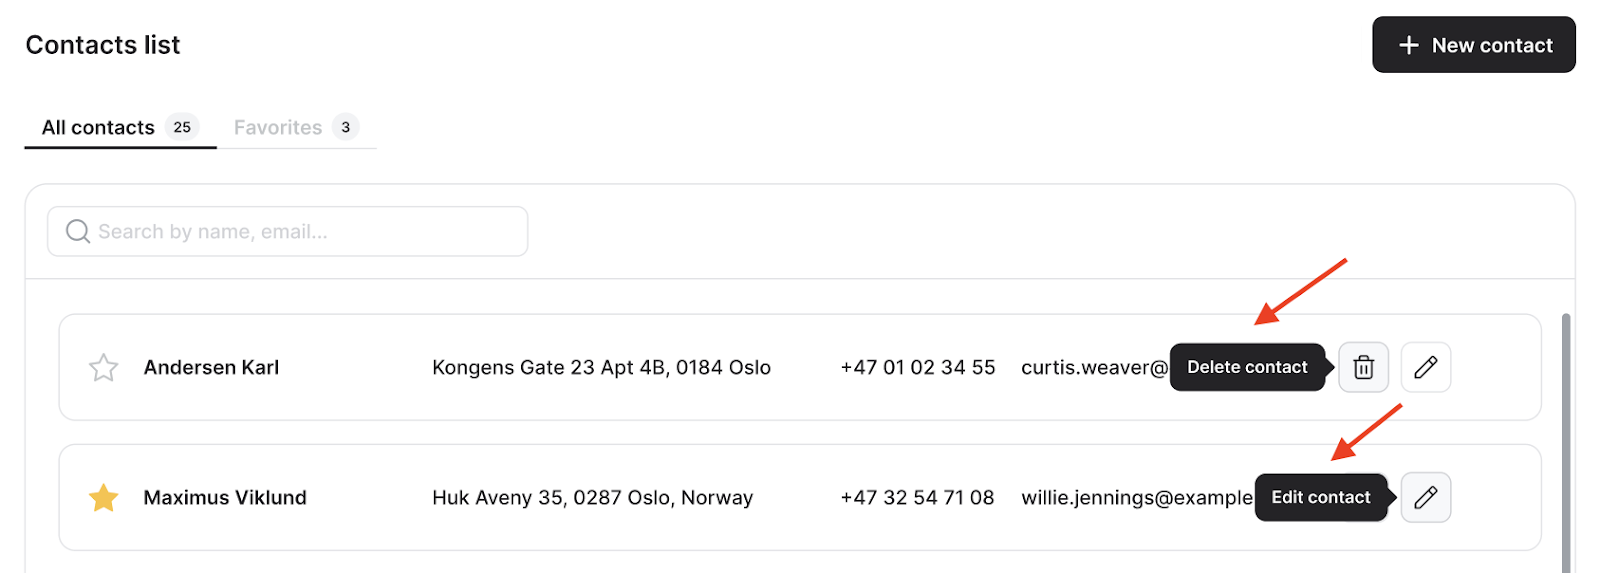Select the Maximus Viklund contact name
Image resolution: width=1600 pixels, height=573 pixels.
tap(225, 497)
